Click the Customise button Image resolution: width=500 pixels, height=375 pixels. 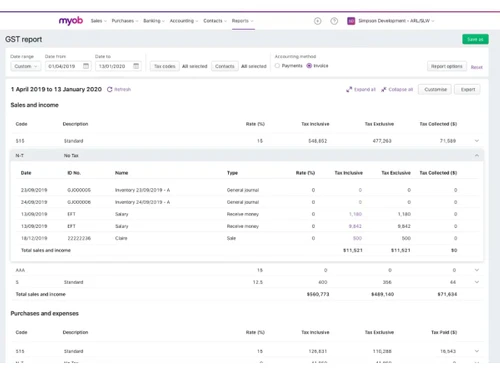click(435, 89)
